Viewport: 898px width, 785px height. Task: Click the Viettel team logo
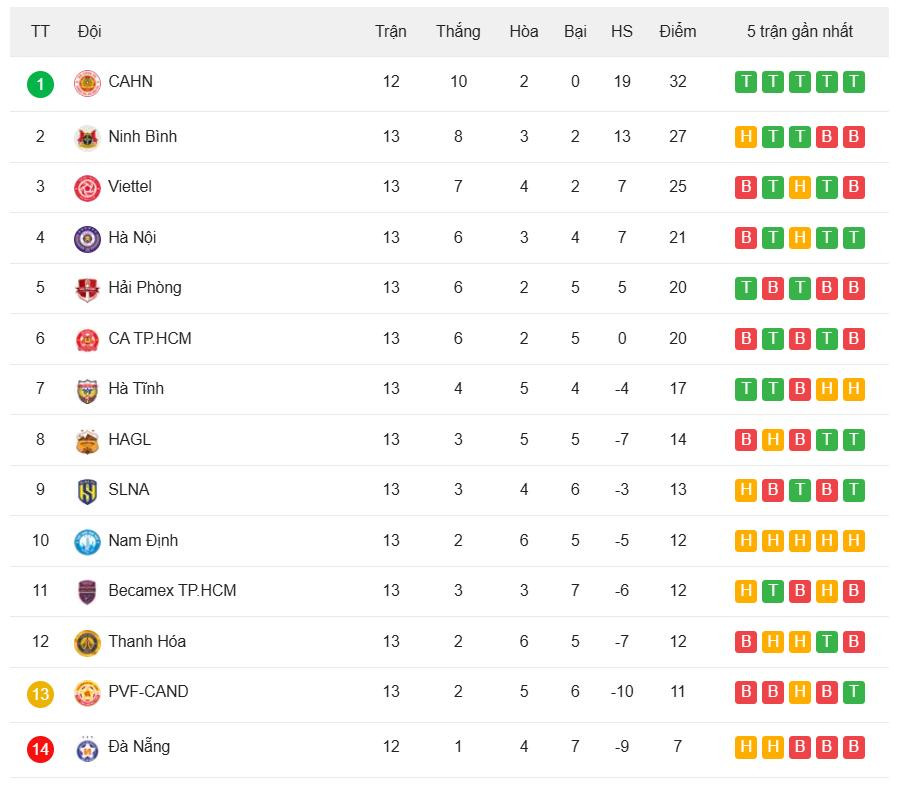87,187
